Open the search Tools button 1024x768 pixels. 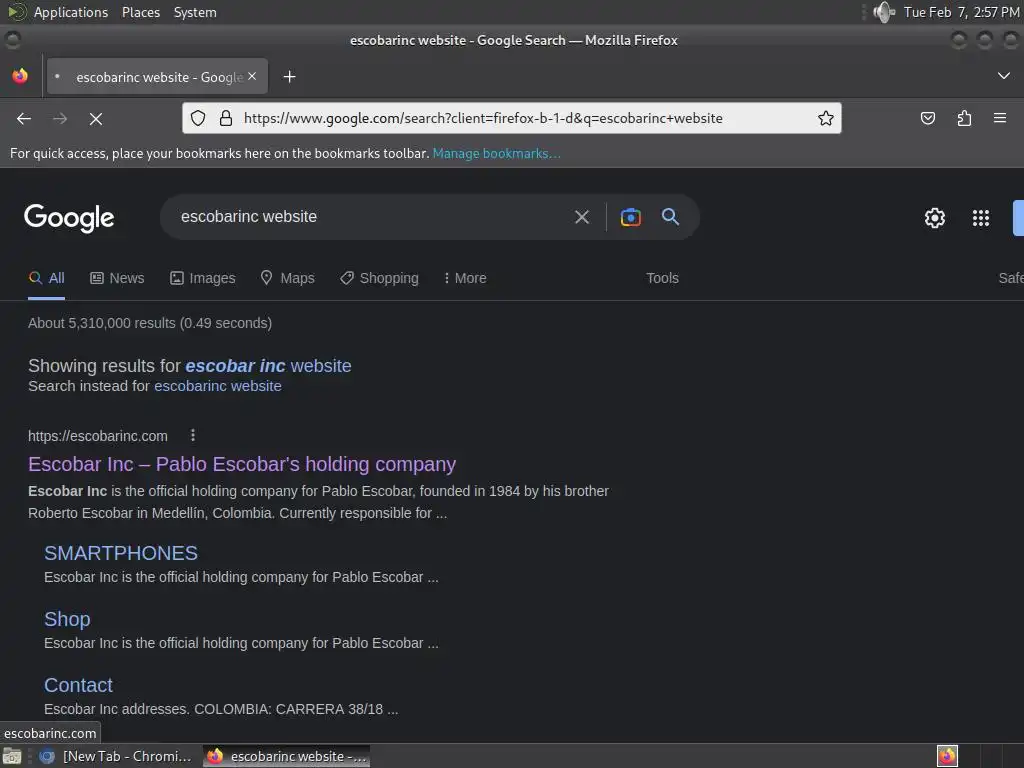[x=662, y=278]
